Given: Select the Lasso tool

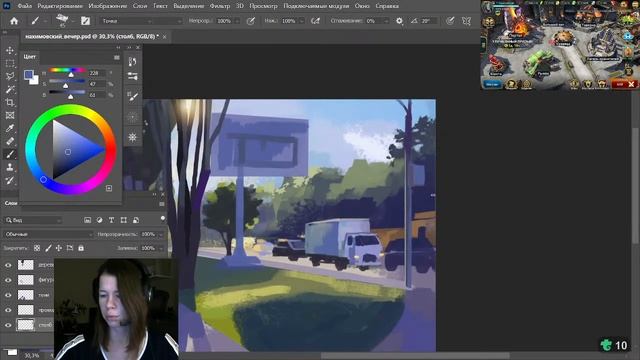Looking at the screenshot, I should tap(10, 76).
